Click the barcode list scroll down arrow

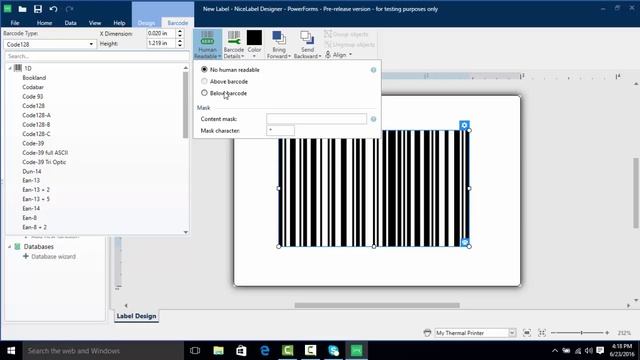click(x=186, y=232)
